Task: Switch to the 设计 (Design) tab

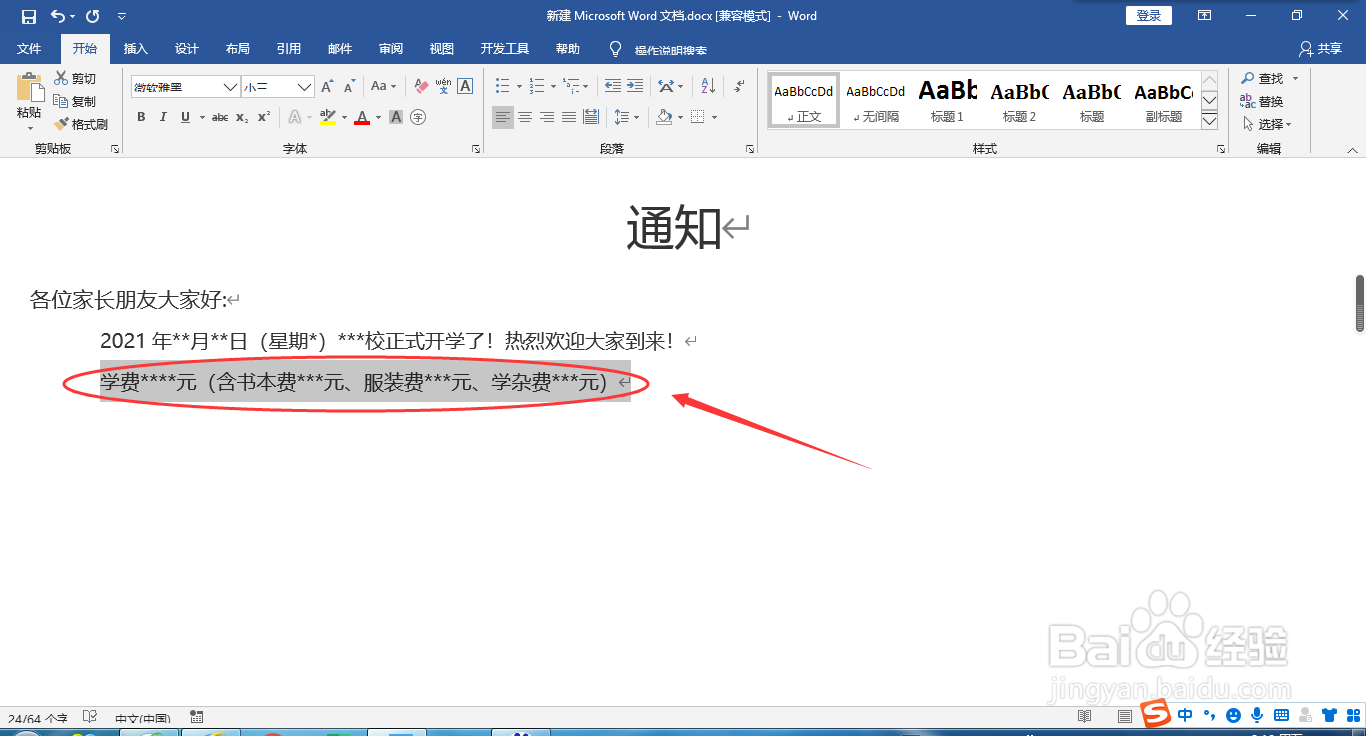Action: point(187,49)
